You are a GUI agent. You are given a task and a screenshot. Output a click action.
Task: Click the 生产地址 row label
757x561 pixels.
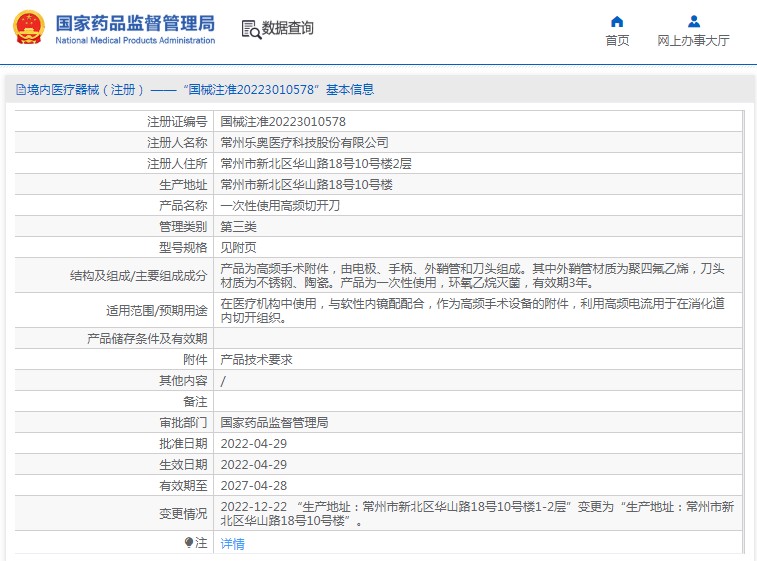183,184
